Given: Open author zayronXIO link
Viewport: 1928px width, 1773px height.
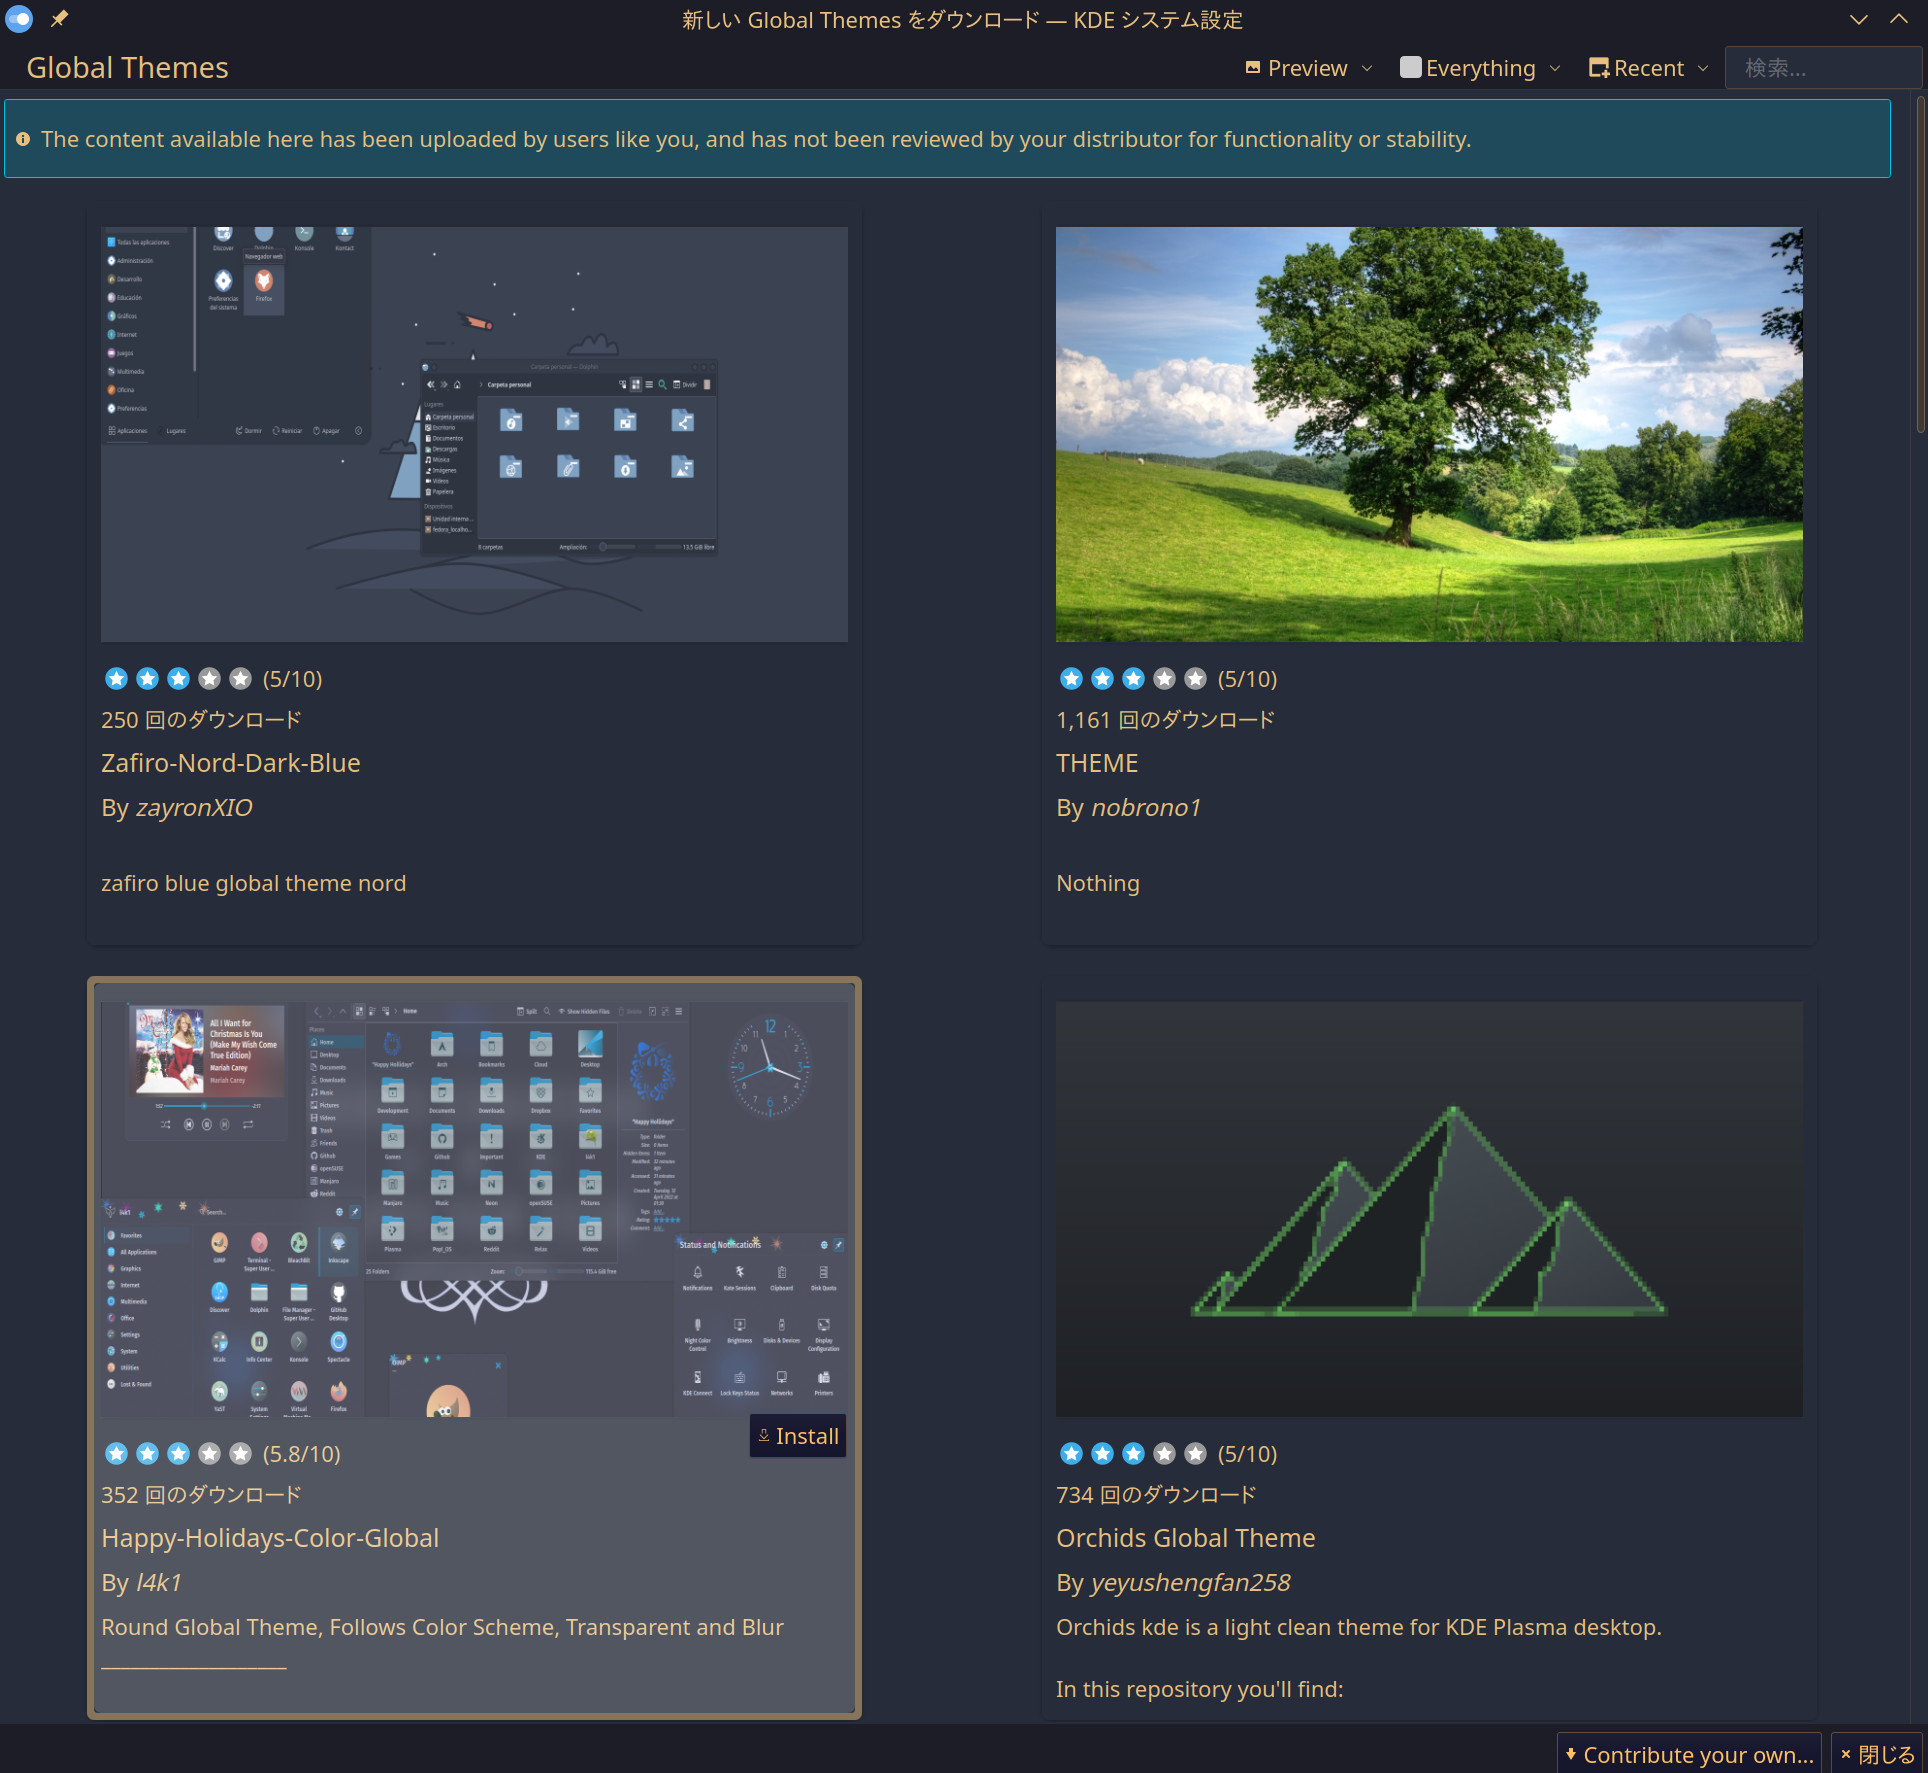Looking at the screenshot, I should pyautogui.click(x=194, y=807).
